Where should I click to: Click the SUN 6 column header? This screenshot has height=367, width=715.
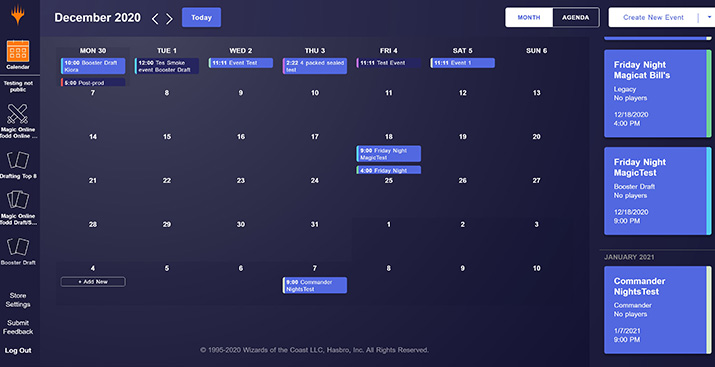536,51
